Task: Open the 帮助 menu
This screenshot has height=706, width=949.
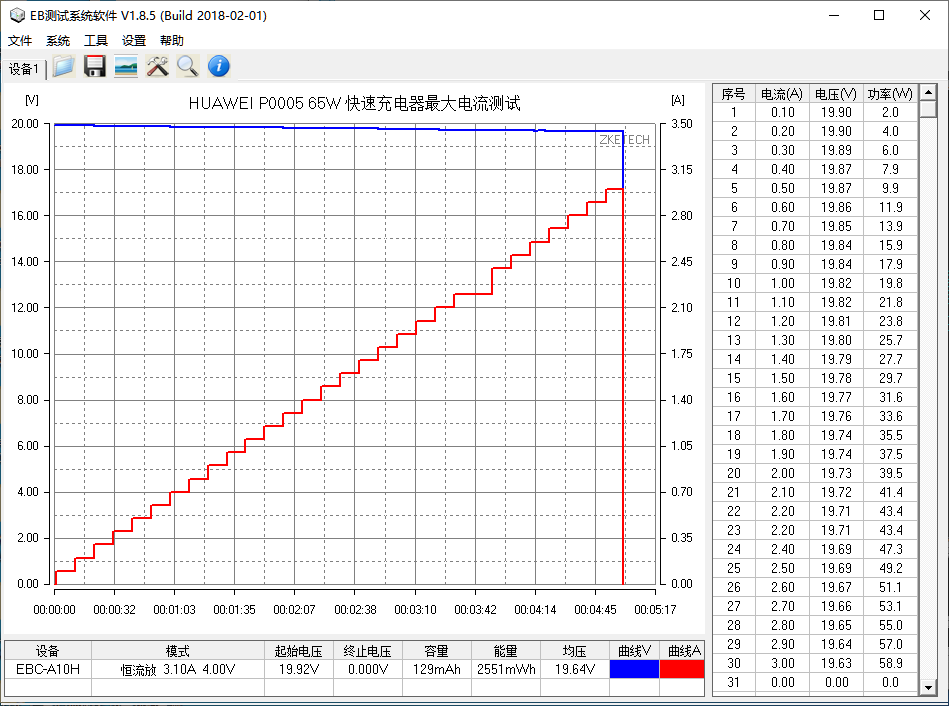Action: (x=172, y=41)
